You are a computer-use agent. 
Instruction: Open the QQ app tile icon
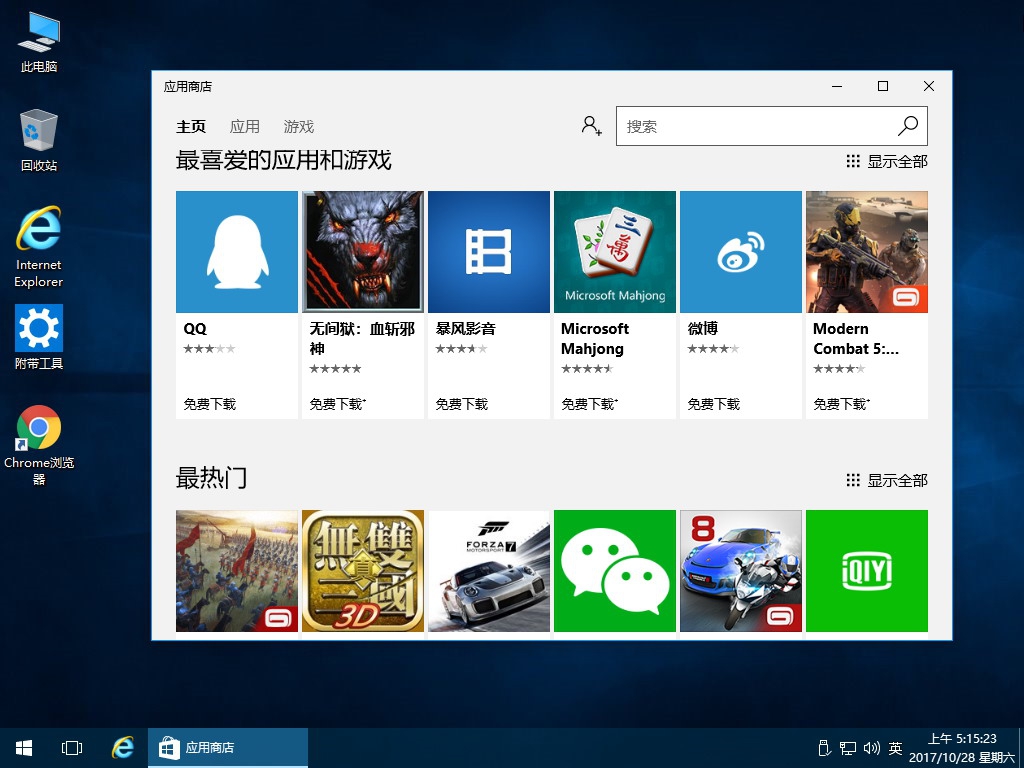pyautogui.click(x=236, y=251)
